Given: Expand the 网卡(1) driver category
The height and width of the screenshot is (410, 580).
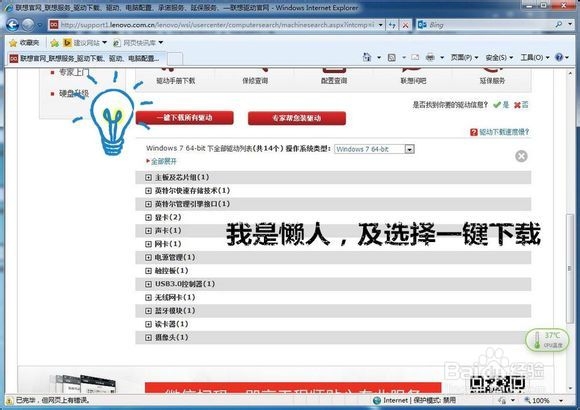Looking at the screenshot, I should click(148, 244).
